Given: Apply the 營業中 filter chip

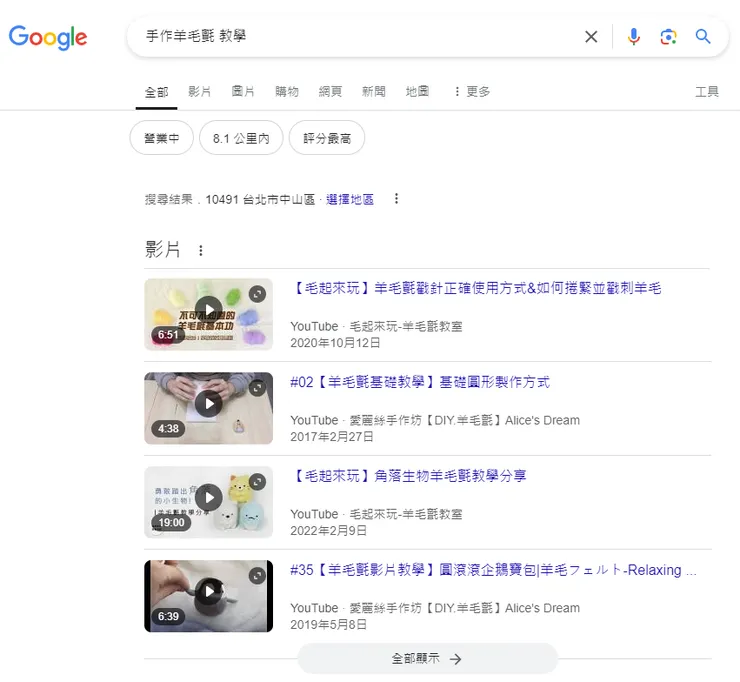Looking at the screenshot, I should click(161, 138).
